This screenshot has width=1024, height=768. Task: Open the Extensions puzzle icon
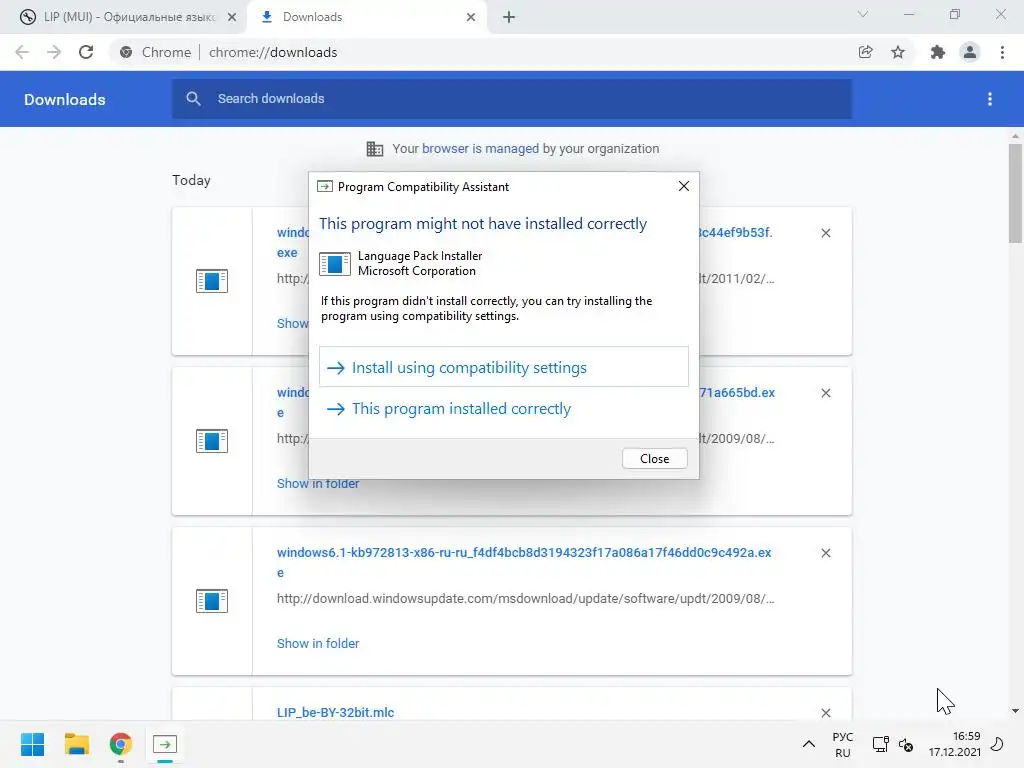click(x=938, y=52)
